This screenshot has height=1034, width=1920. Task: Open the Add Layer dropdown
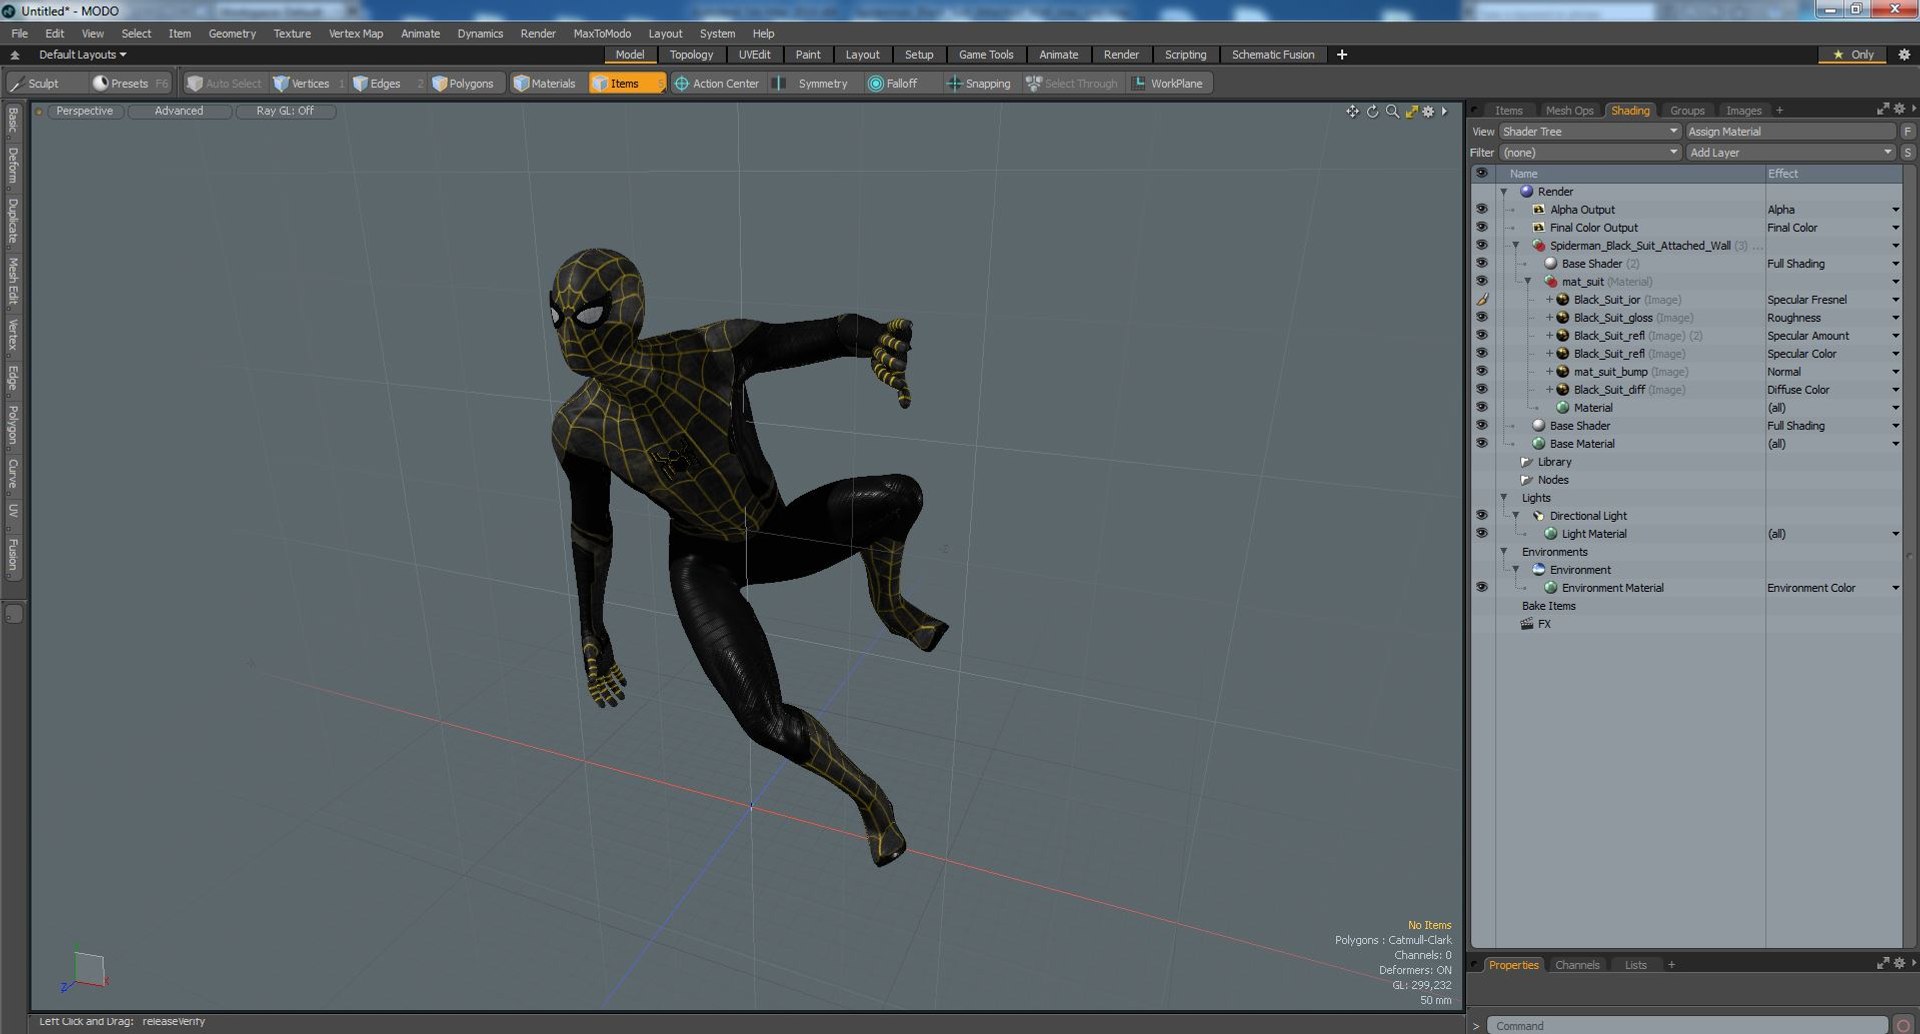(x=1790, y=152)
